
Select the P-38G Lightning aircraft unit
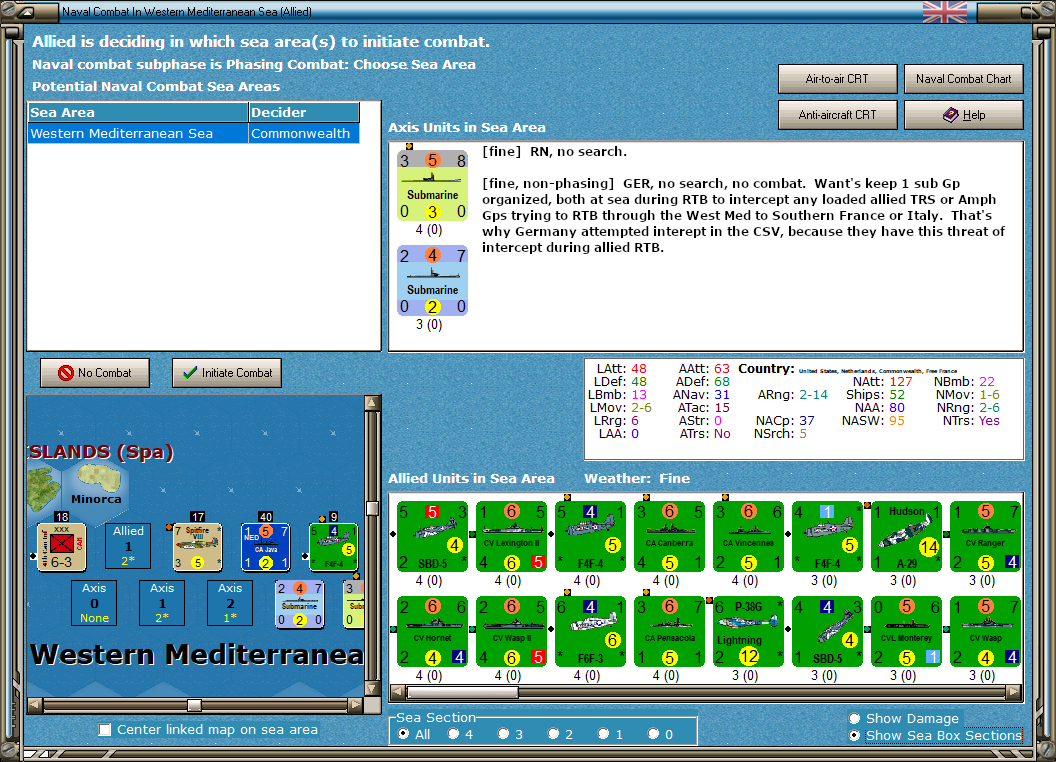click(x=748, y=631)
